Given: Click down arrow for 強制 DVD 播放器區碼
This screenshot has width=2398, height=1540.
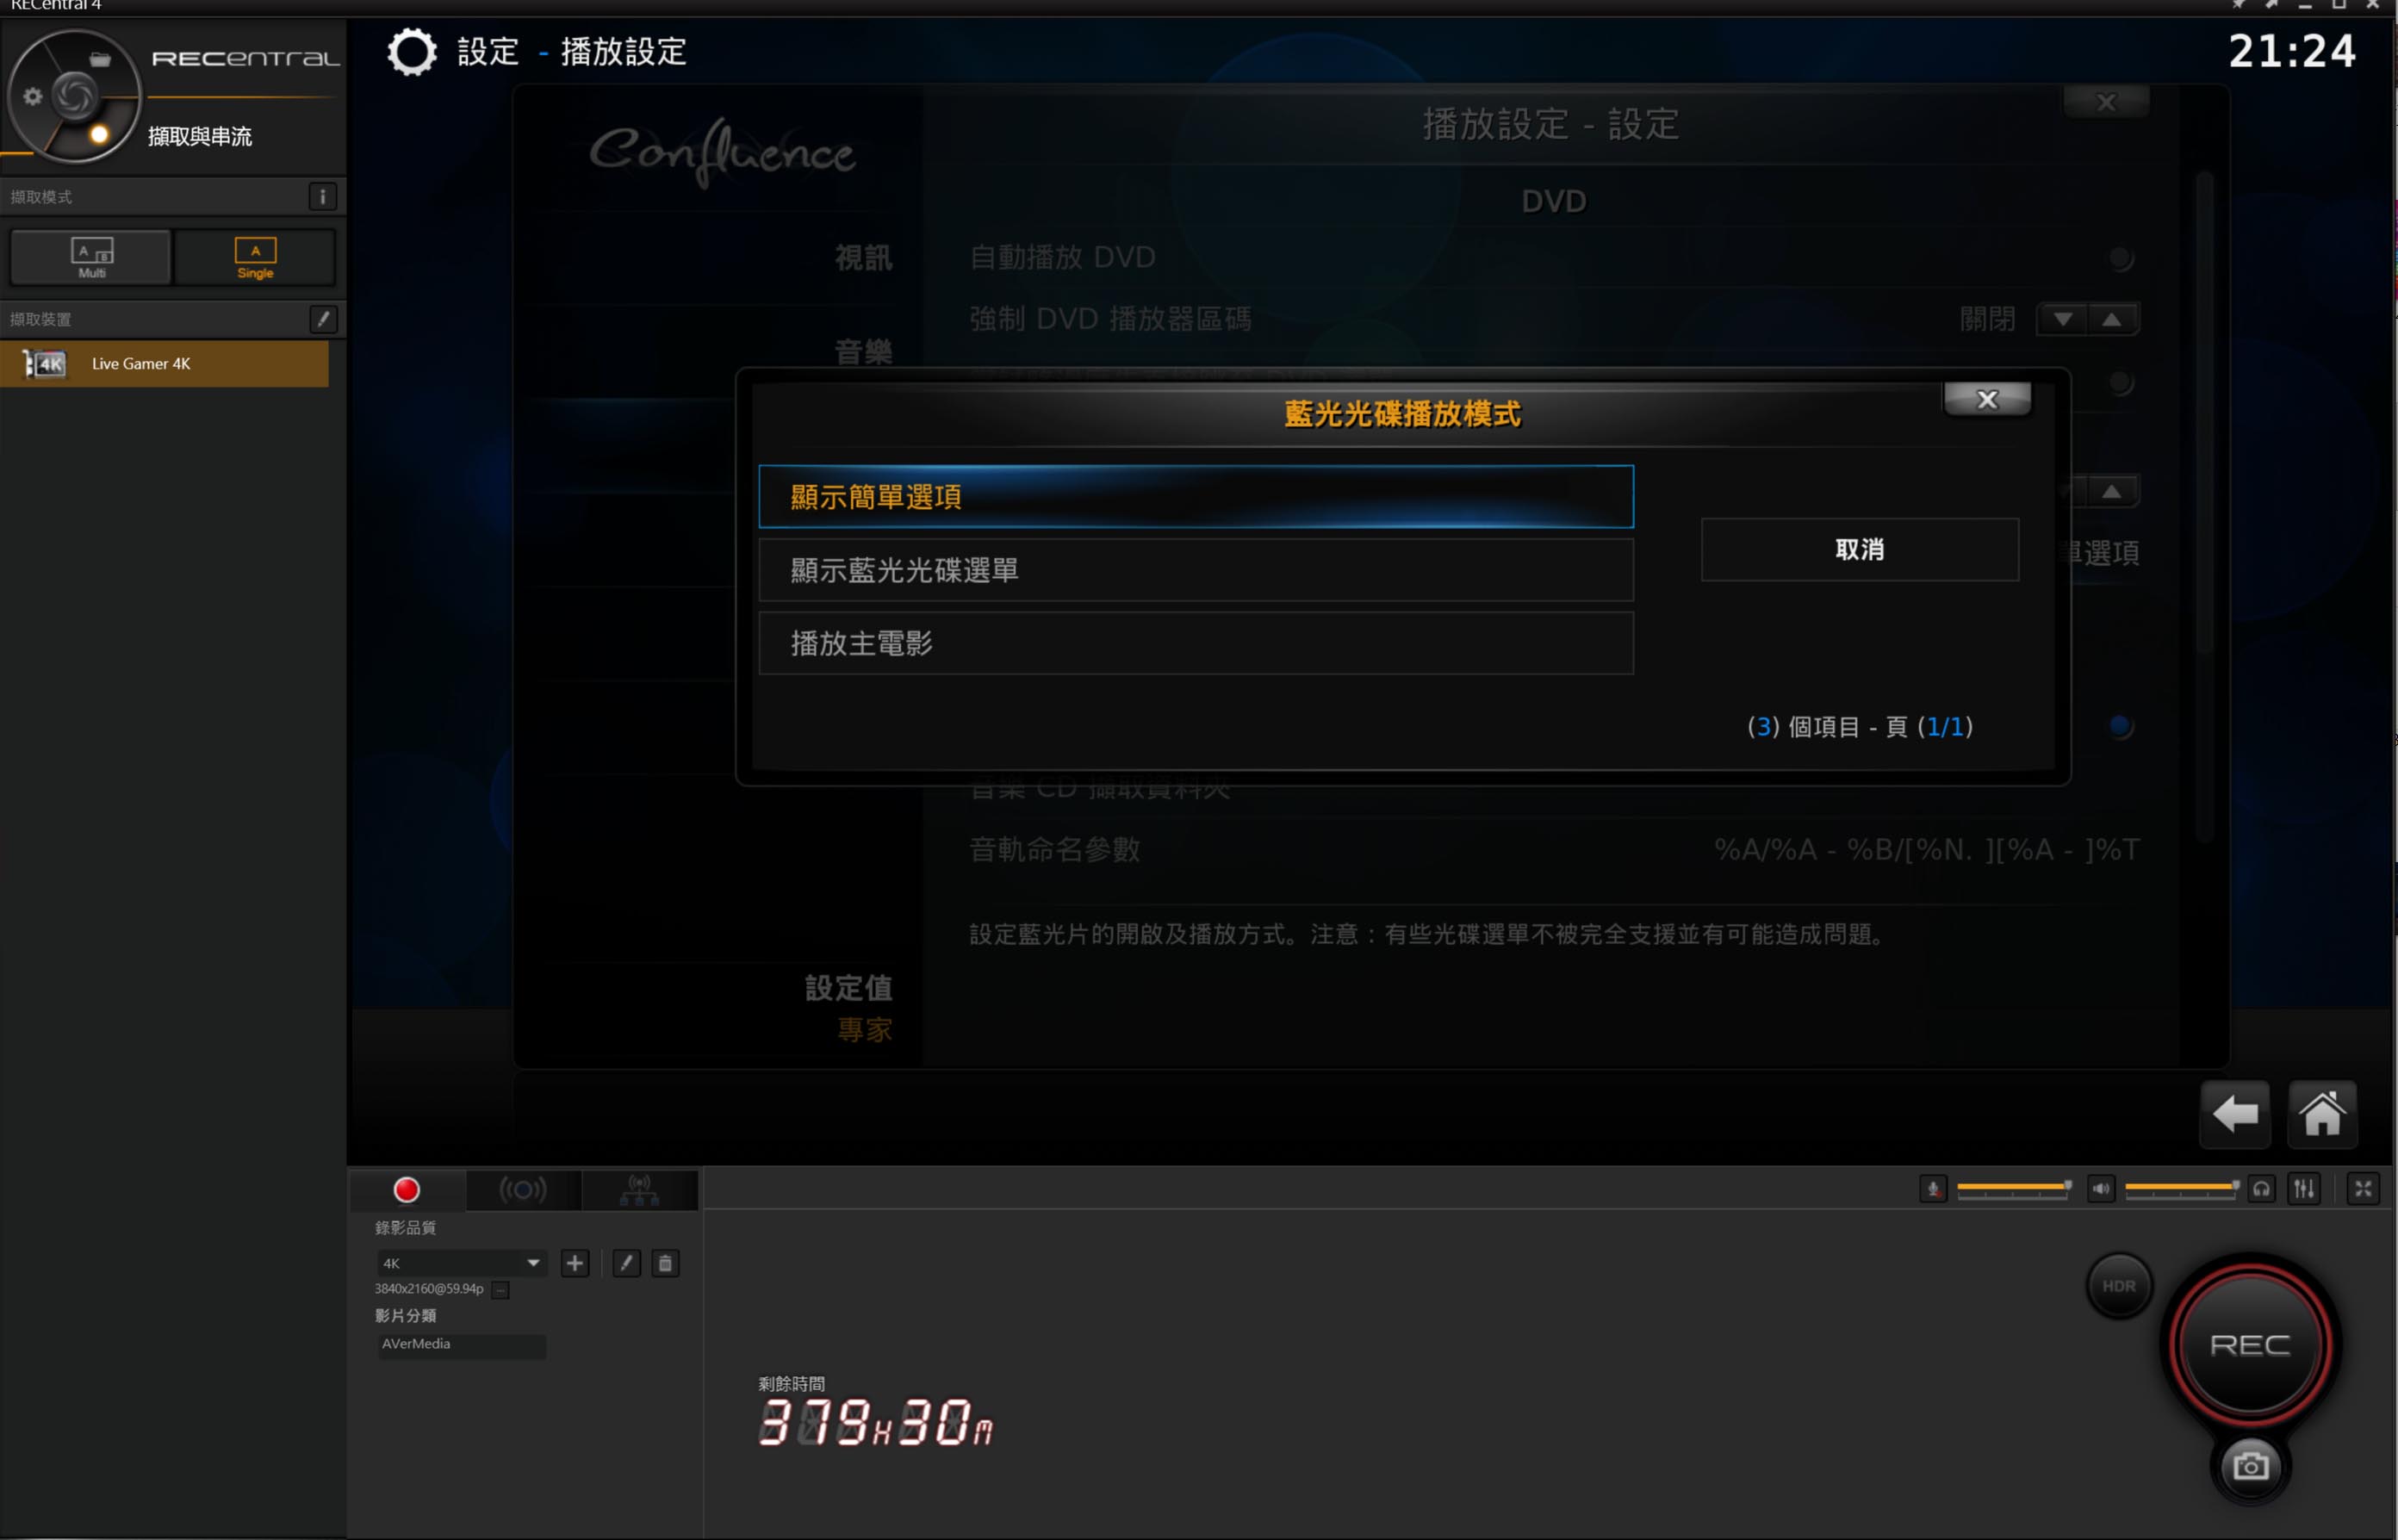Looking at the screenshot, I should (2062, 320).
